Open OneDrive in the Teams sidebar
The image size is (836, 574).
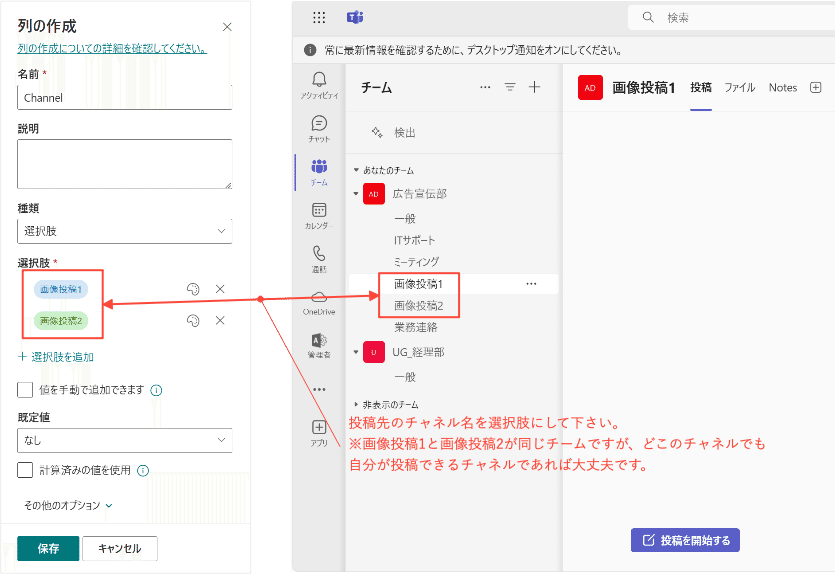tap(319, 303)
